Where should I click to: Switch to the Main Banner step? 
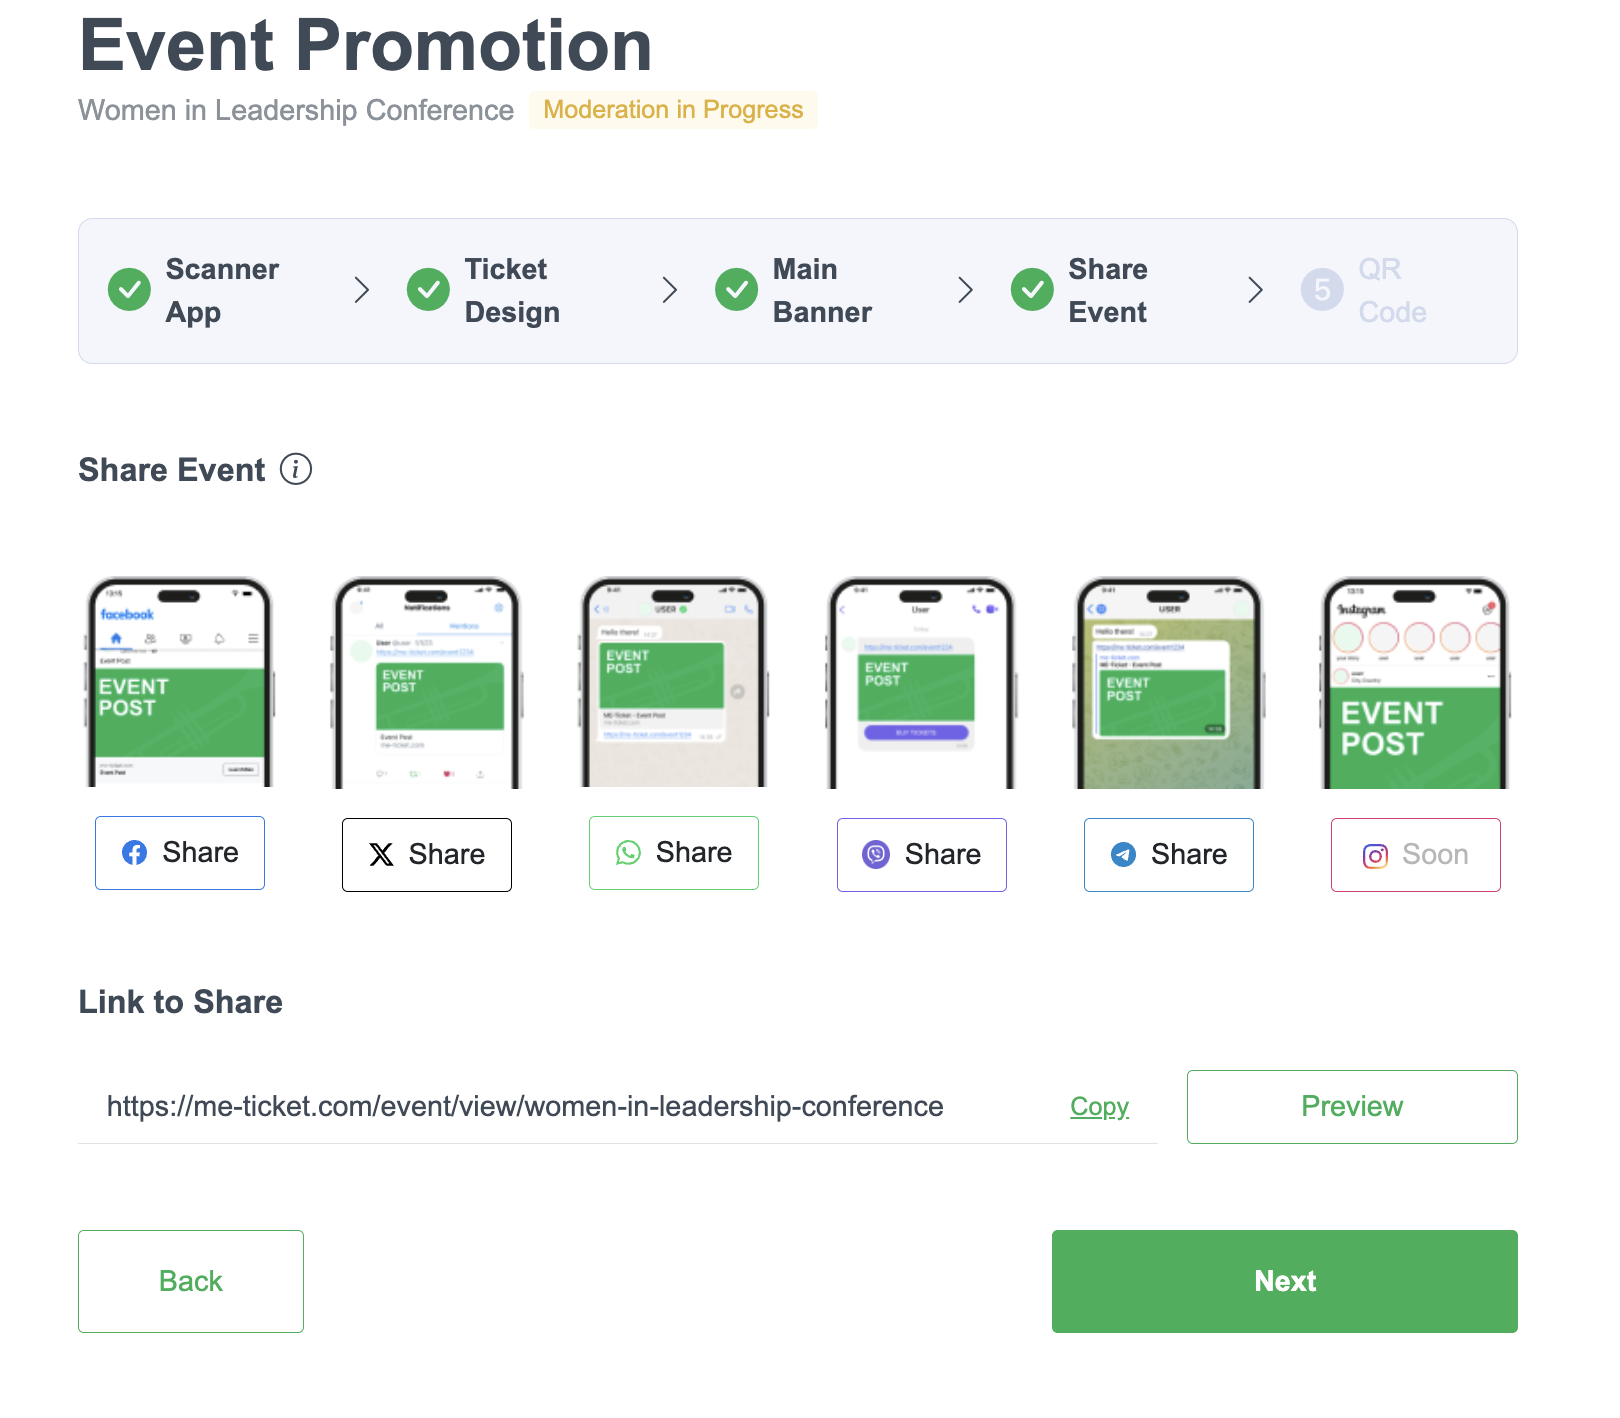point(821,291)
